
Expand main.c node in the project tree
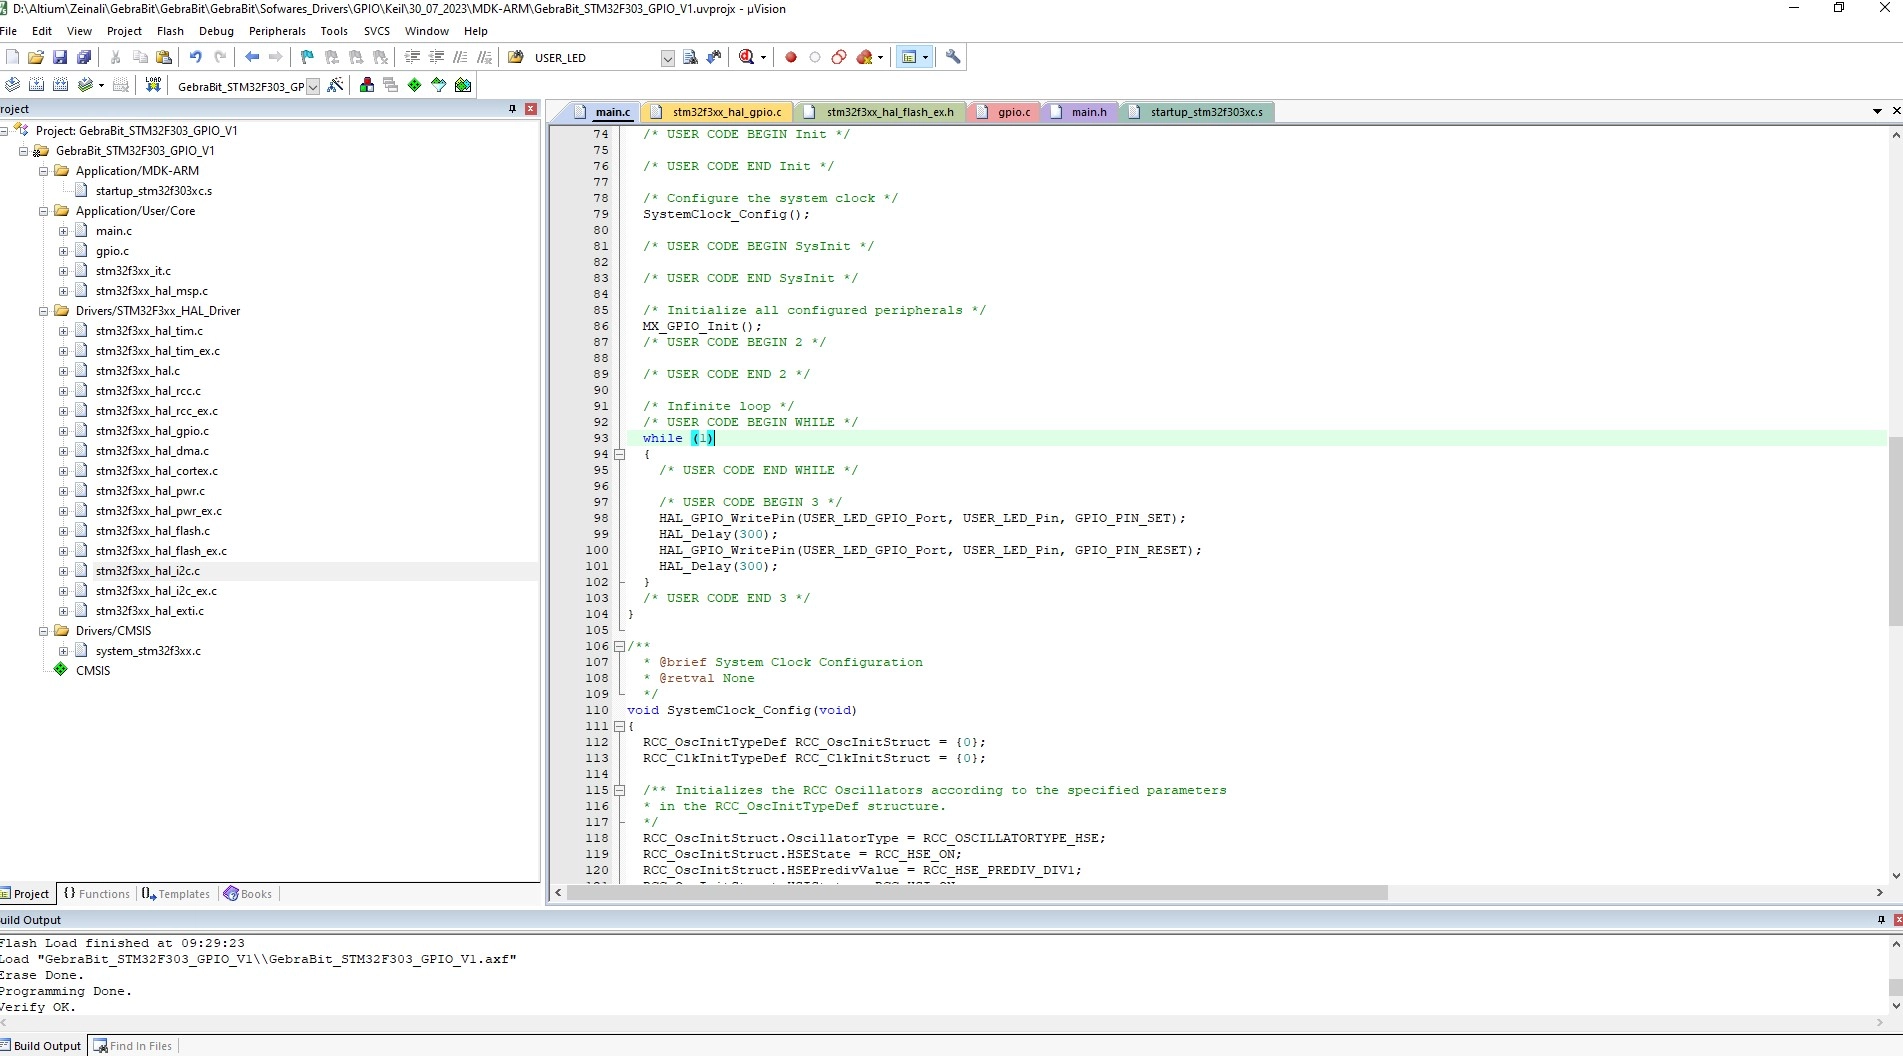(x=64, y=231)
